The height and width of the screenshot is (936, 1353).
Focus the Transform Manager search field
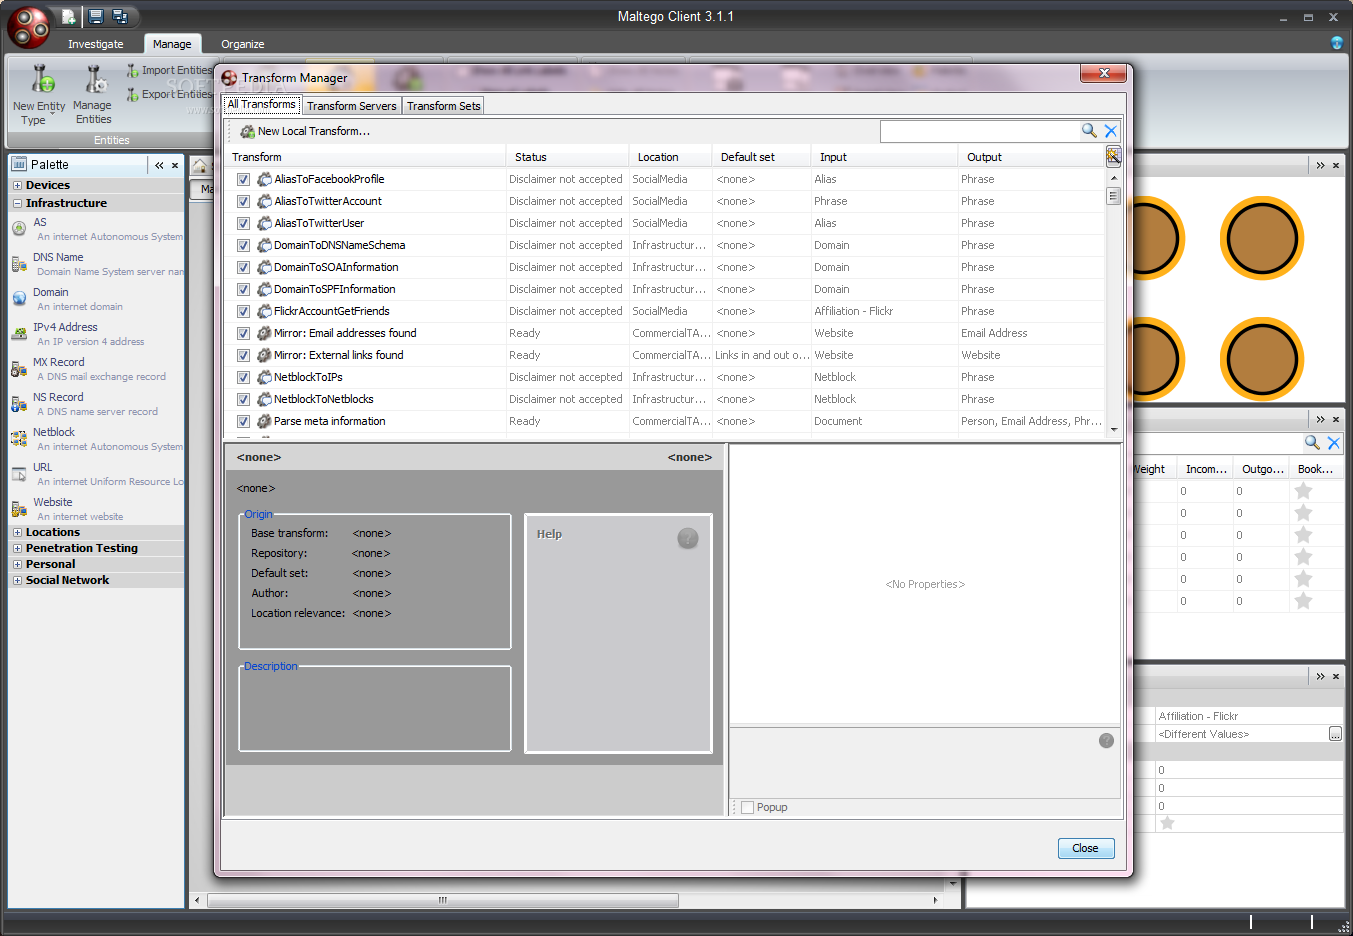click(979, 131)
